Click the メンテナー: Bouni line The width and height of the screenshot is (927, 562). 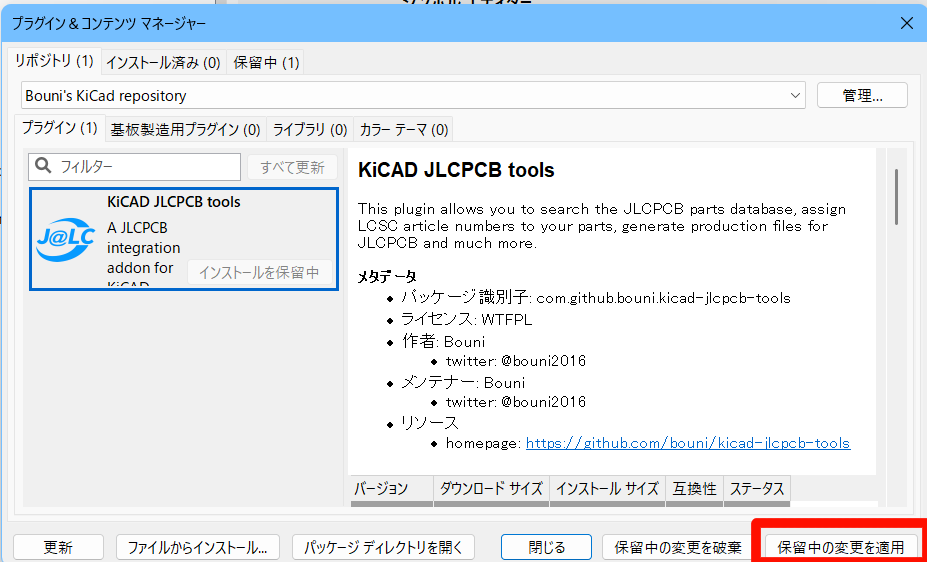[464, 383]
